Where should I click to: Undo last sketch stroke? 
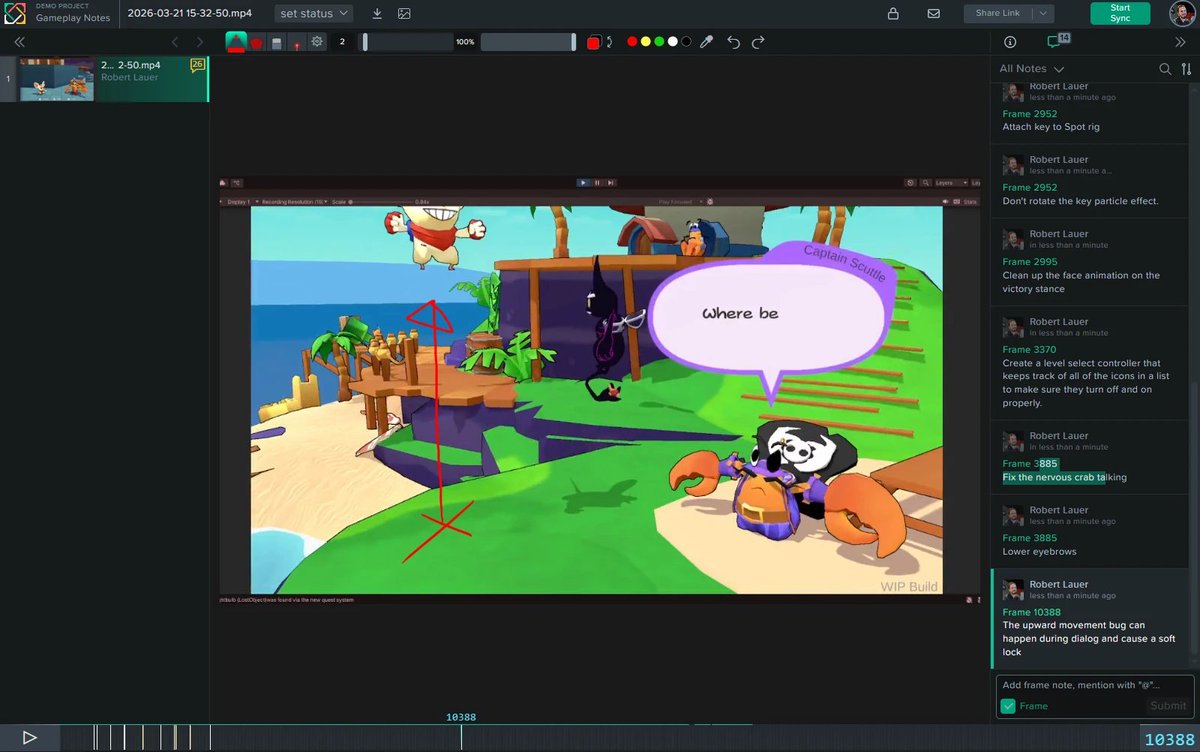(734, 42)
